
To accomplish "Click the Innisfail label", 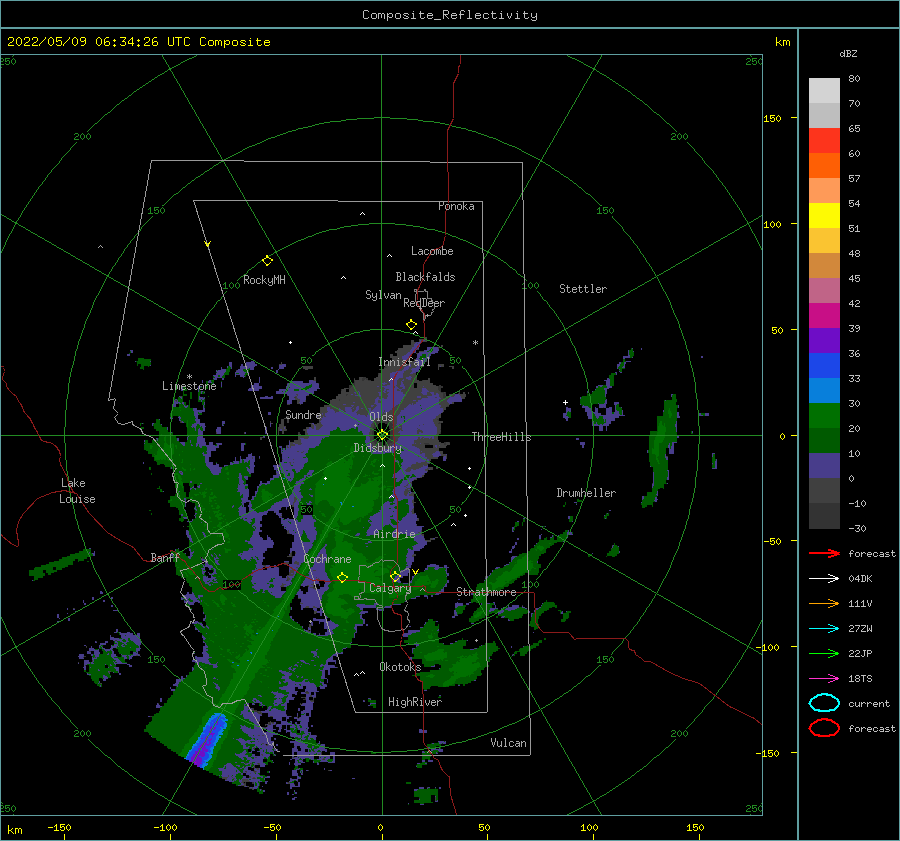I will 404,362.
